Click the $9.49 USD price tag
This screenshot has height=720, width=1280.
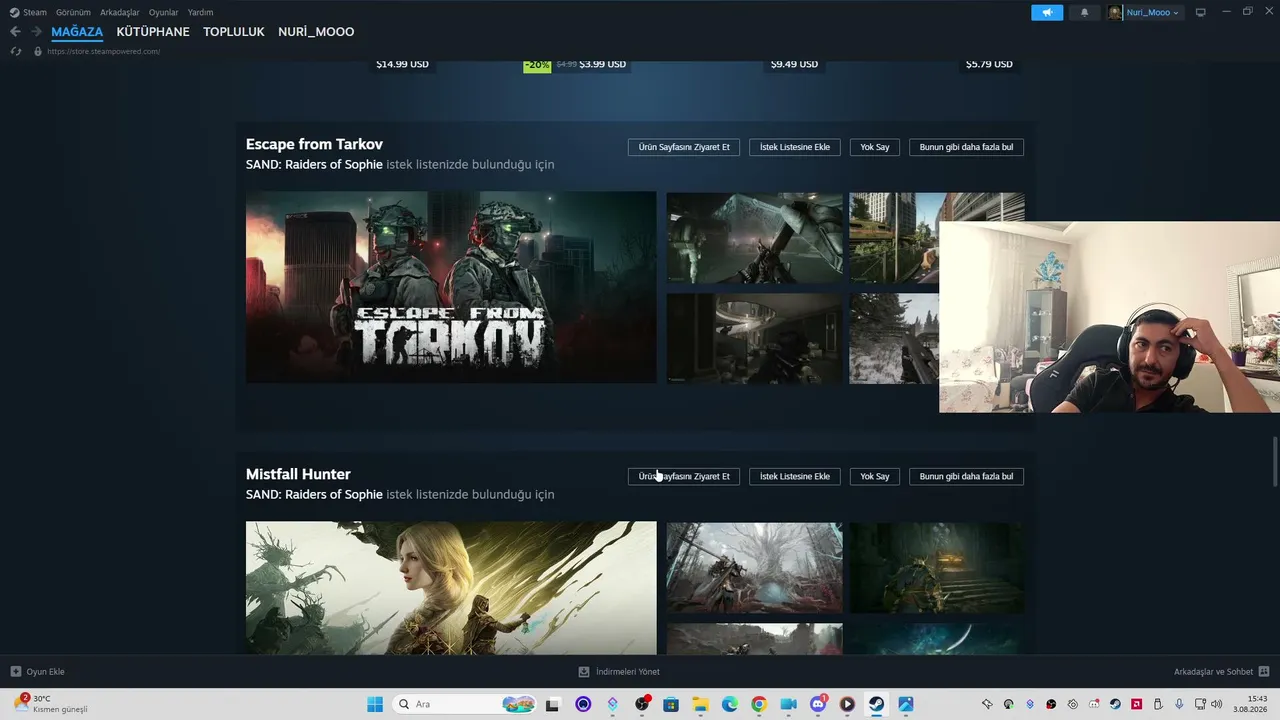pyautogui.click(x=794, y=64)
